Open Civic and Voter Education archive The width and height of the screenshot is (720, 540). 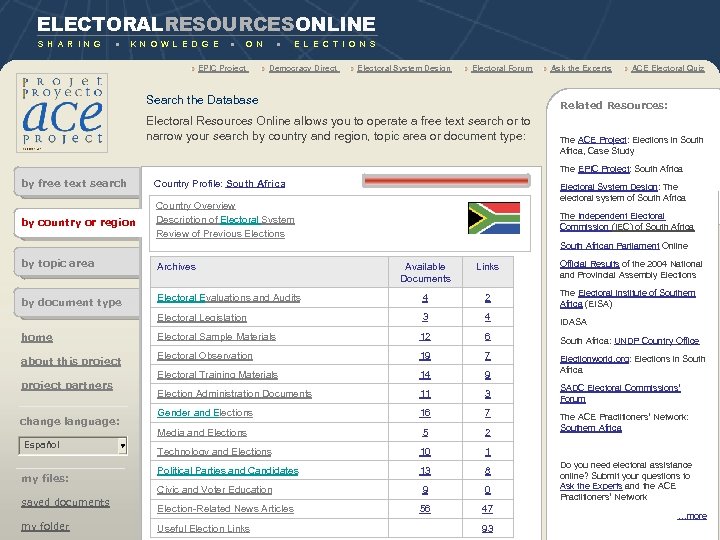[x=214, y=490]
